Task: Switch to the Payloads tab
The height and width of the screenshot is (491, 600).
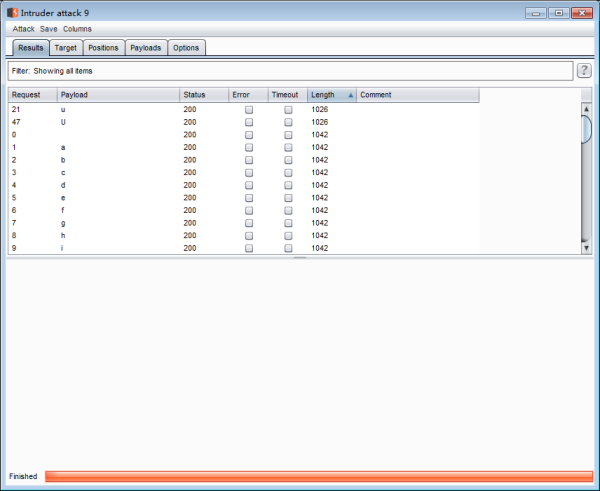Action: pos(145,47)
